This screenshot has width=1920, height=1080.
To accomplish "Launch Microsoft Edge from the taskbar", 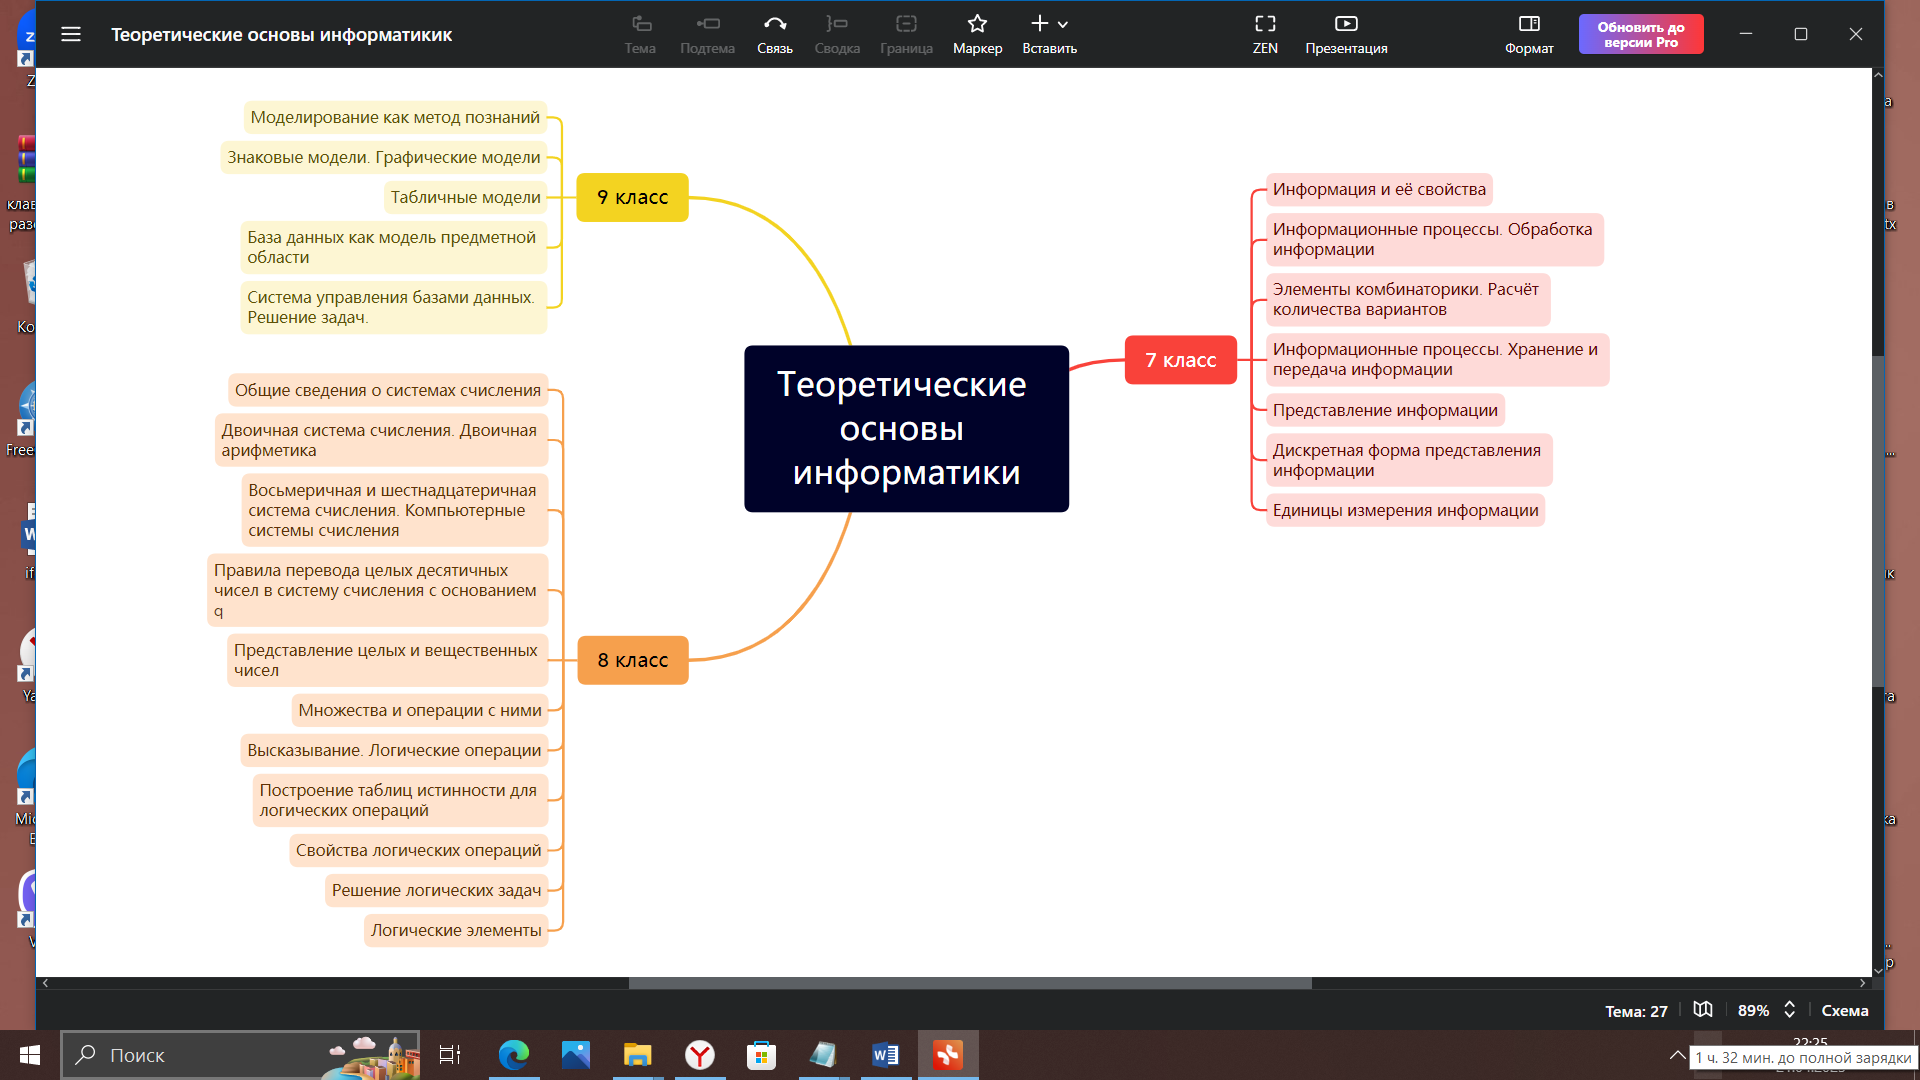I will pyautogui.click(x=514, y=1055).
